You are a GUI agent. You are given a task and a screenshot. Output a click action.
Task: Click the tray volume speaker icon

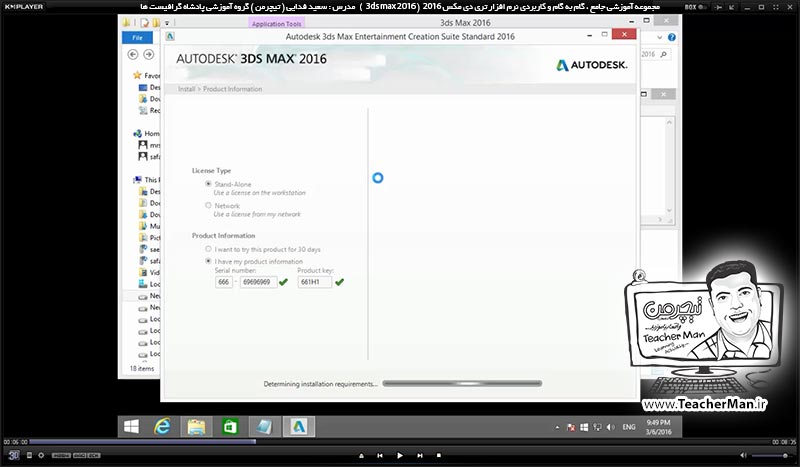pos(611,427)
